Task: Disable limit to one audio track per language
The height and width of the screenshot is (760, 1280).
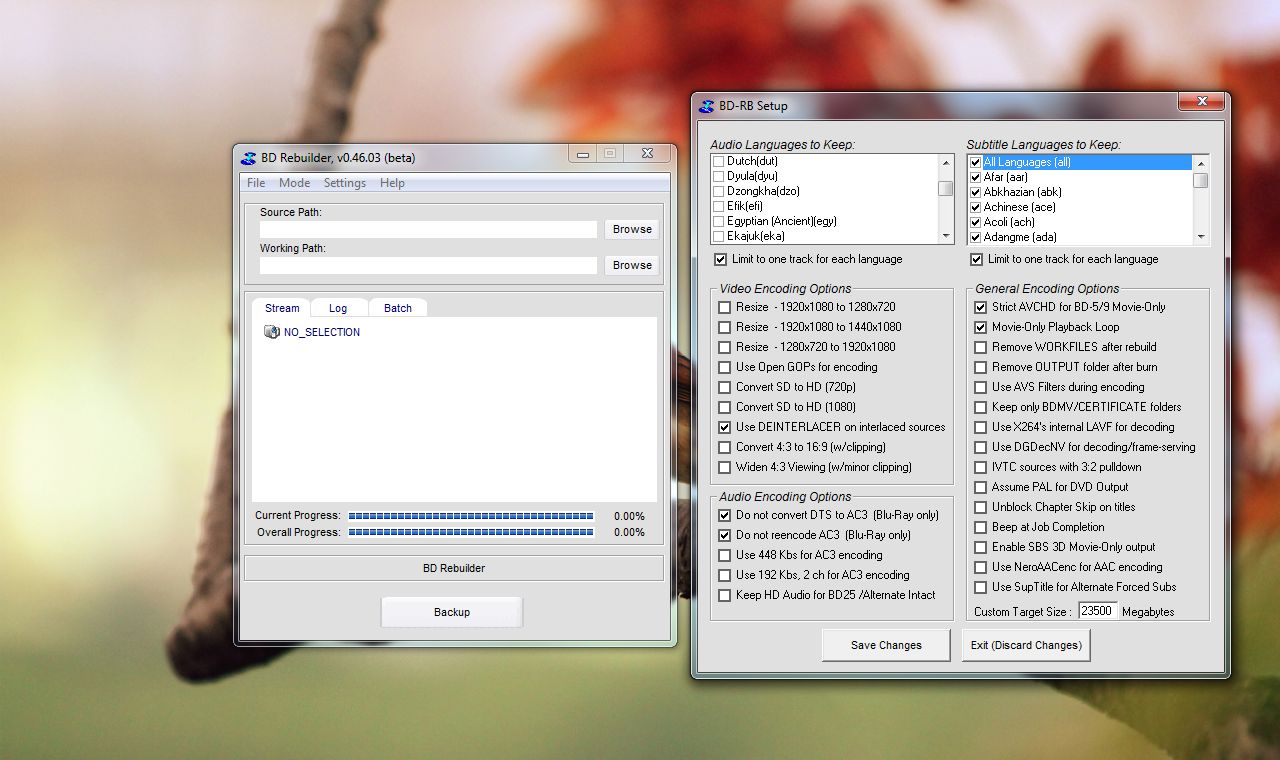Action: coord(720,259)
